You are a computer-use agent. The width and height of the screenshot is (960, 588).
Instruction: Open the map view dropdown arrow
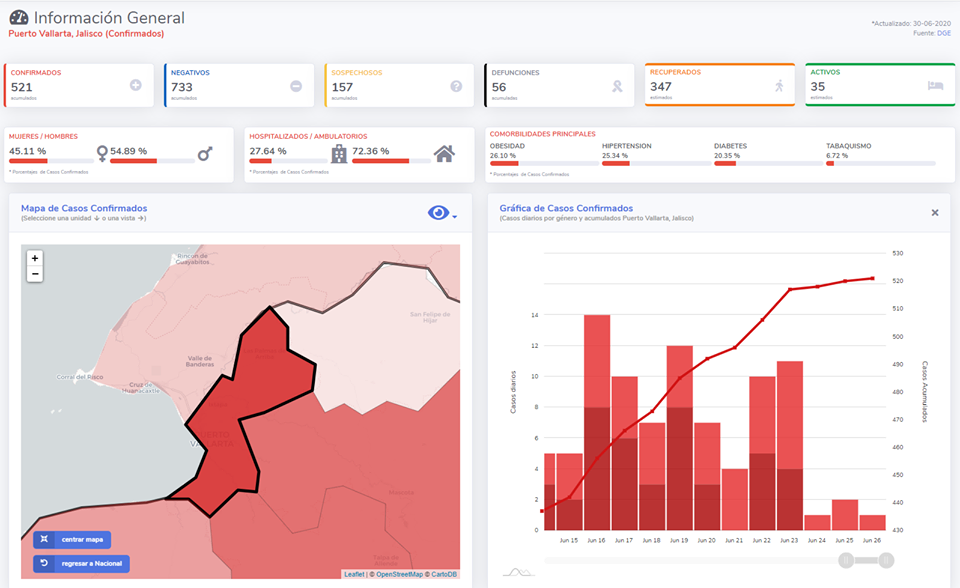pyautogui.click(x=455, y=216)
